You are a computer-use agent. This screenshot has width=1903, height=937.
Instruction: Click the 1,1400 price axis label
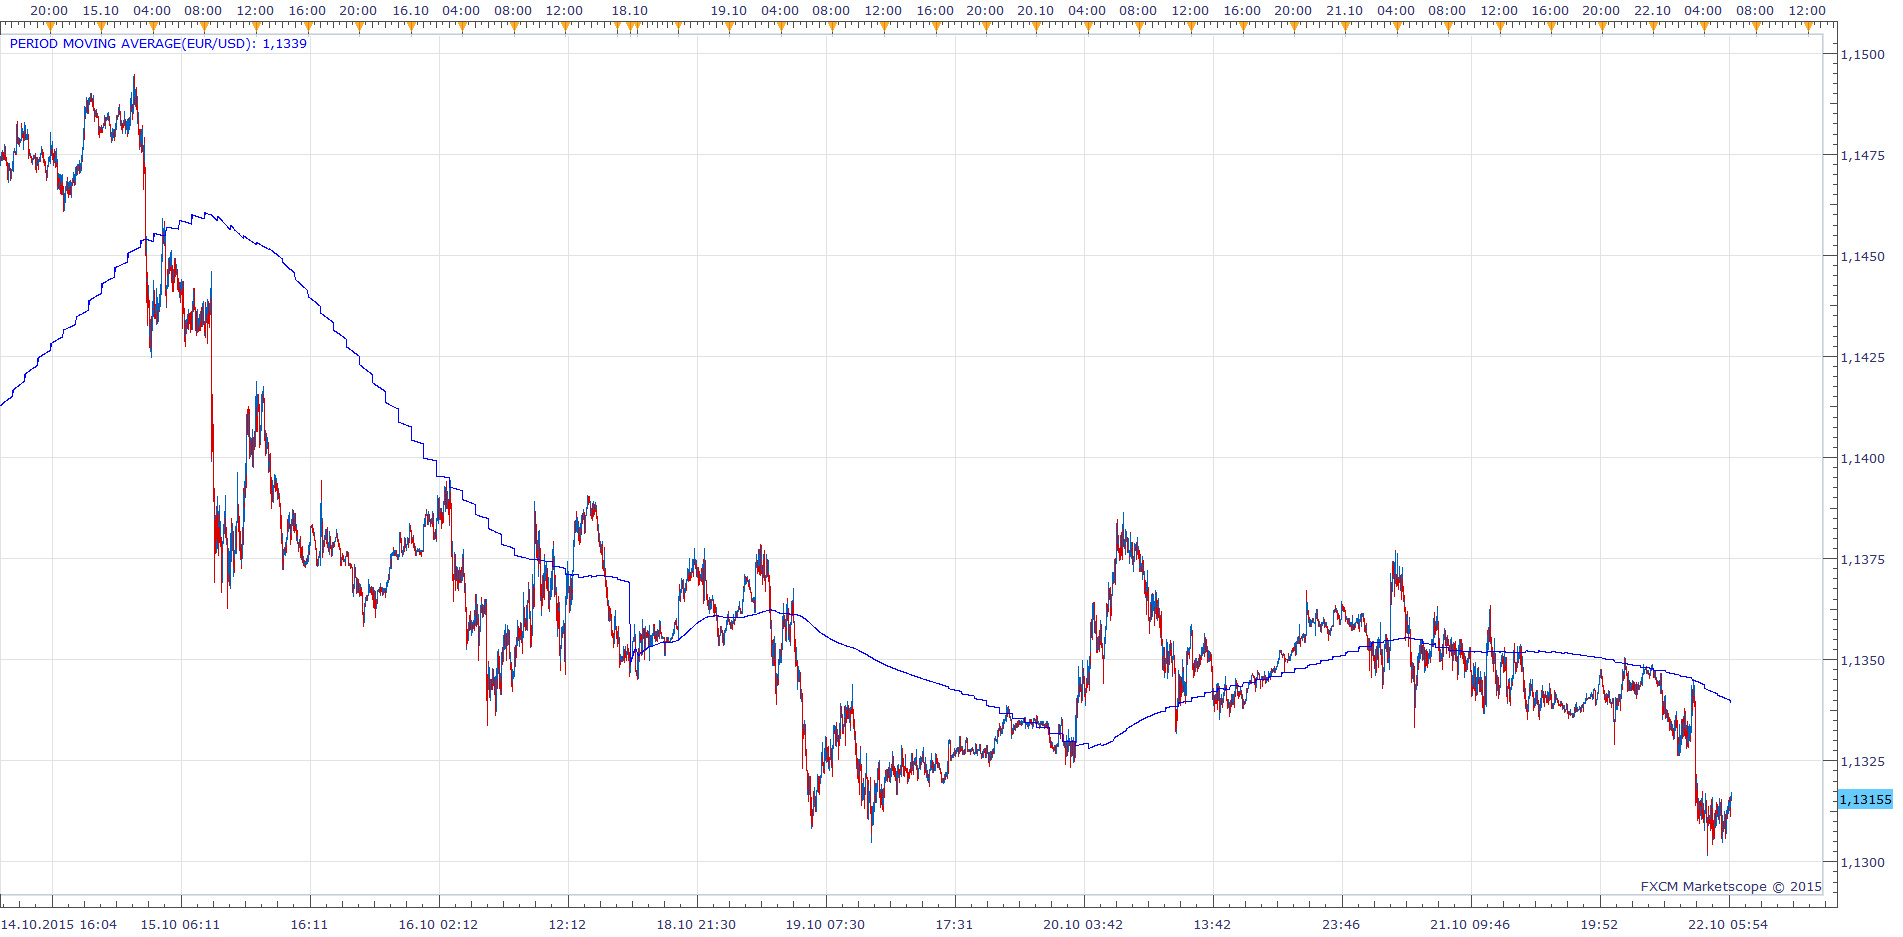1862,458
